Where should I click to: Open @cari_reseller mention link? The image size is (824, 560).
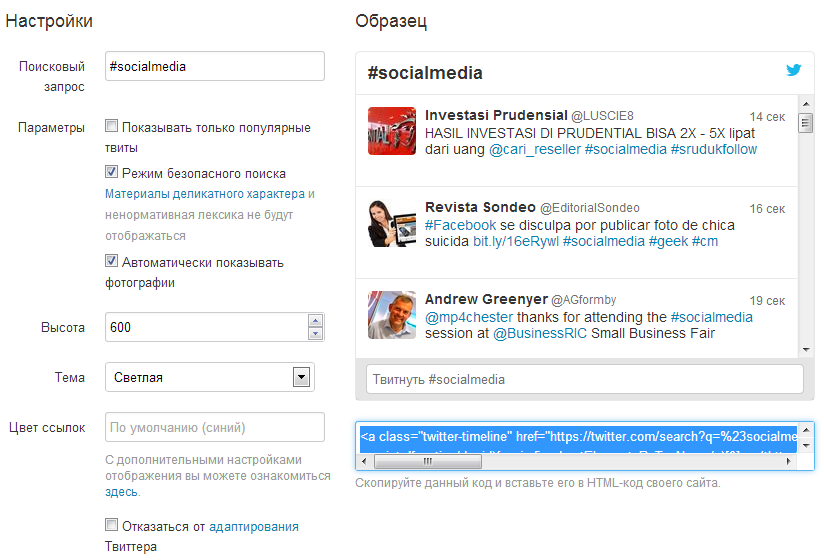[534, 149]
